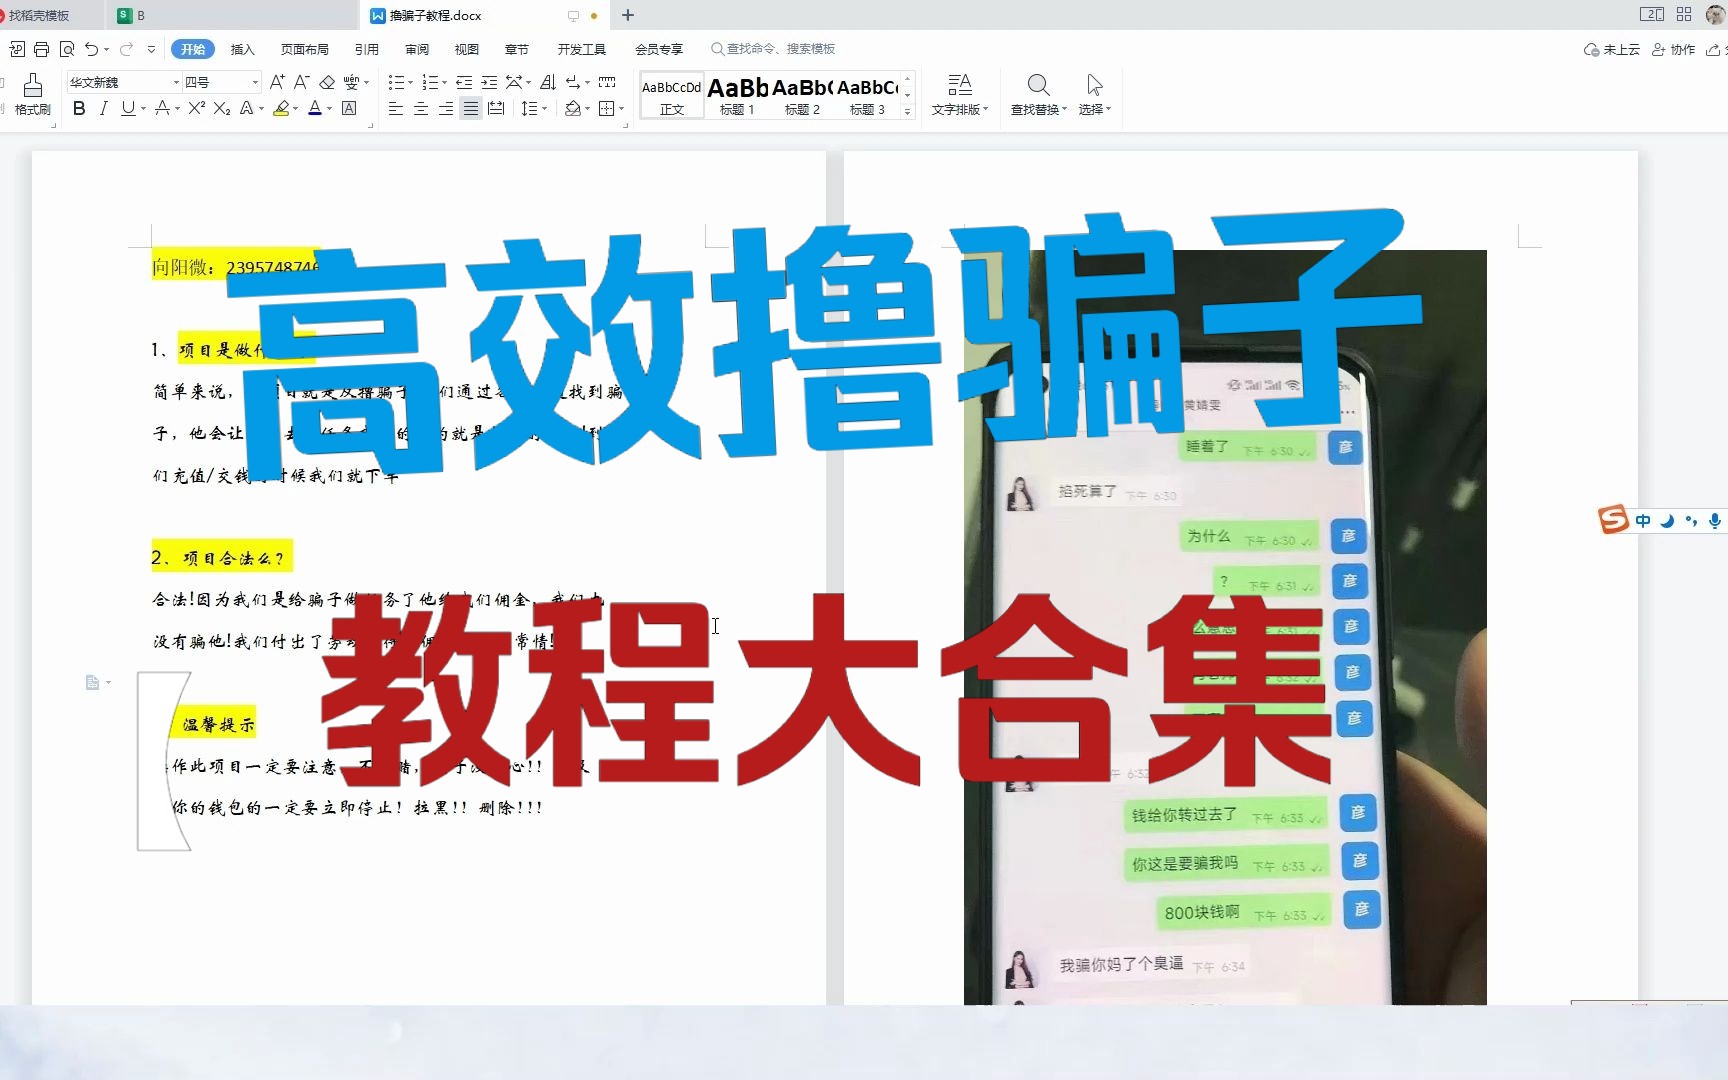Viewport: 1728px width, 1080px height.
Task: Click the increase font size icon
Action: pos(277,82)
